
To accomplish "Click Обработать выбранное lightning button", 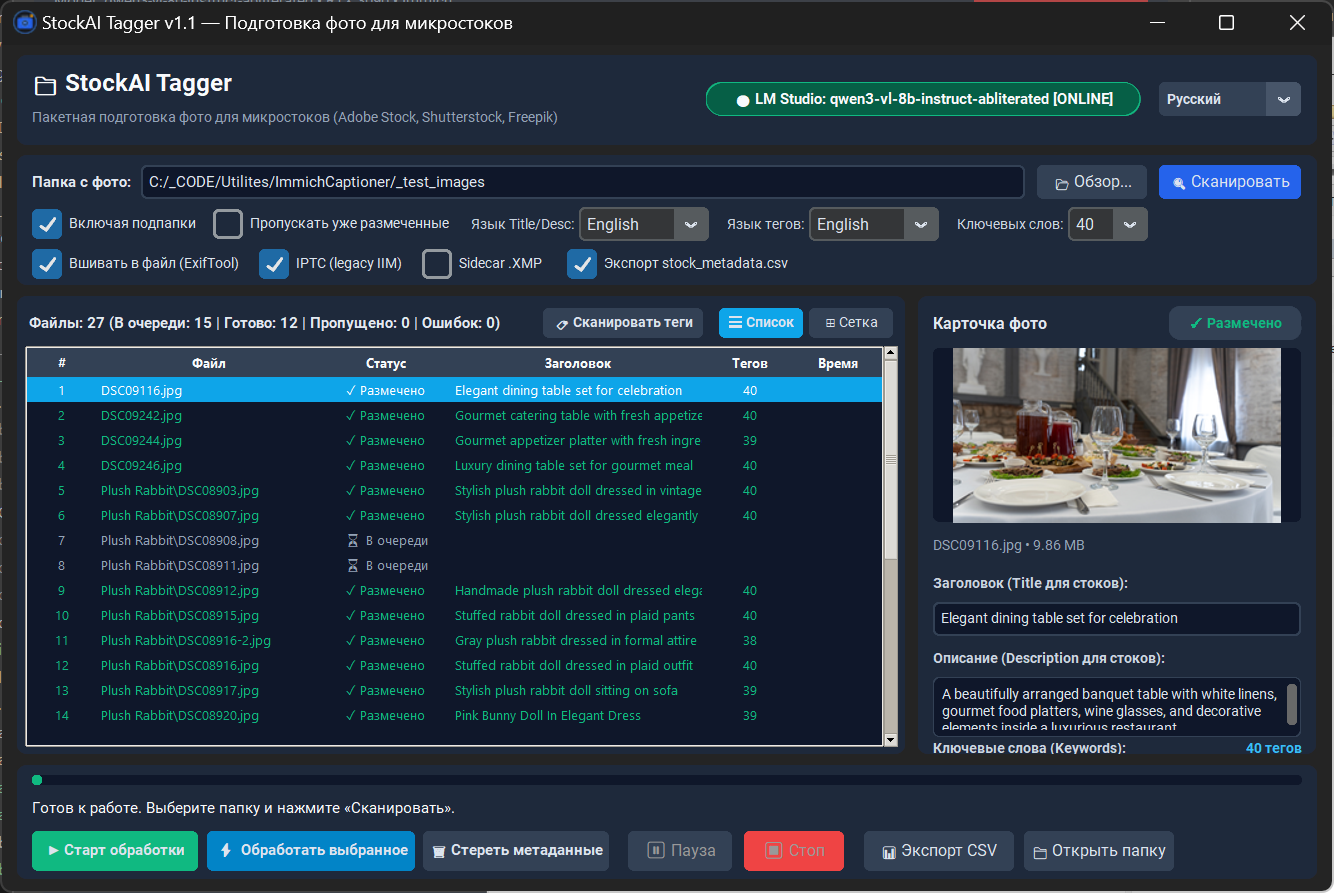I will pos(311,851).
